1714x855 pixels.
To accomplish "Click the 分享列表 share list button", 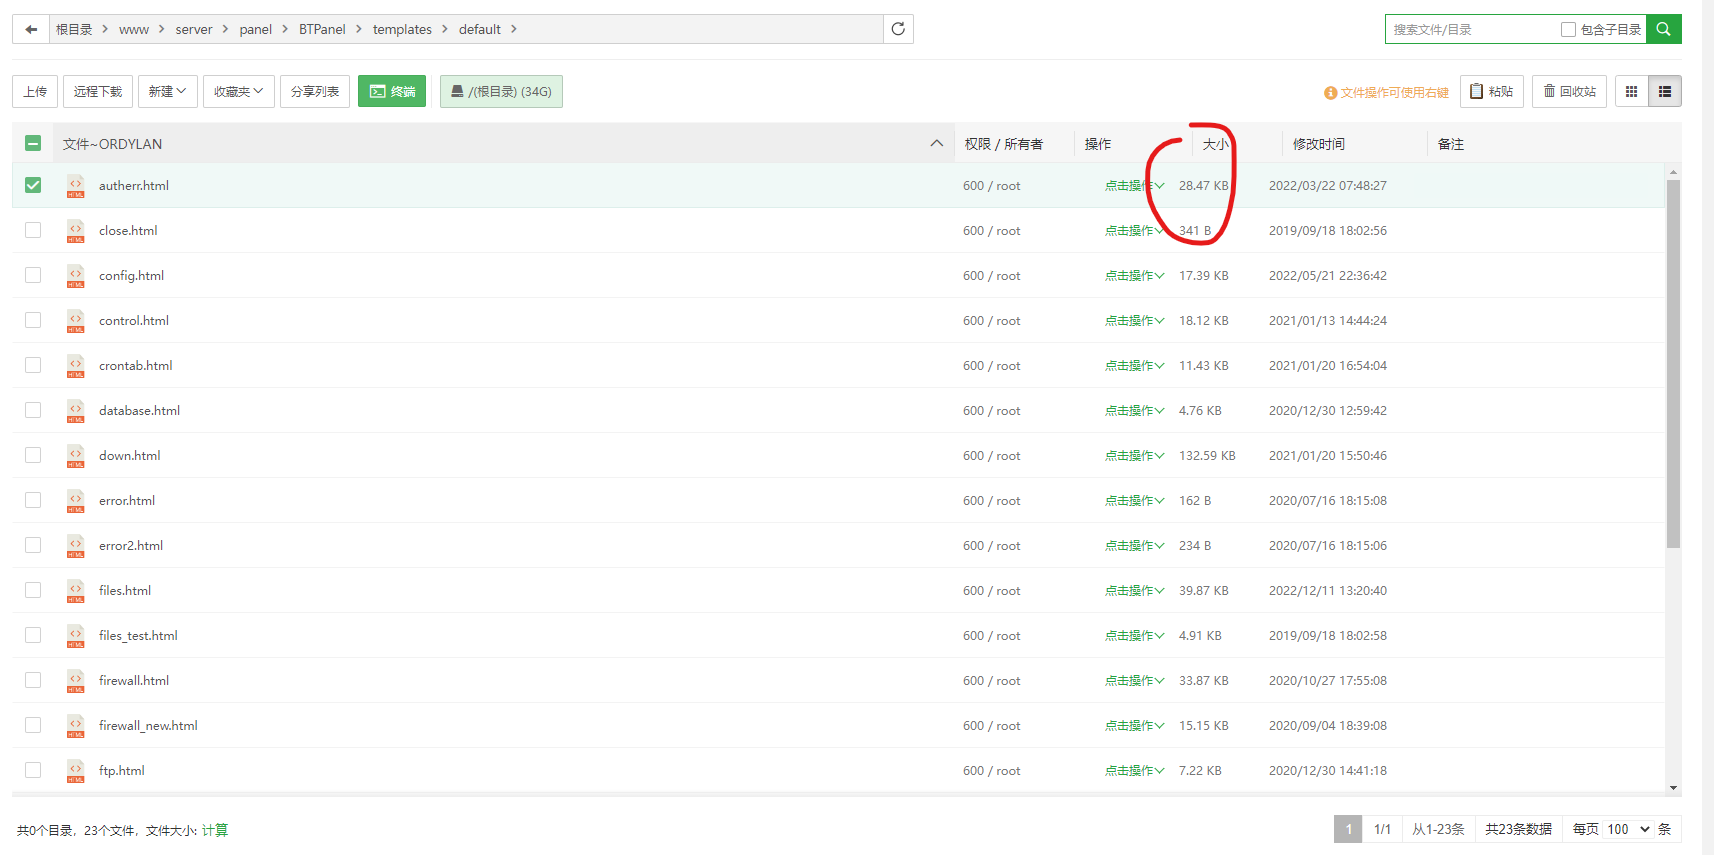I will tap(315, 91).
